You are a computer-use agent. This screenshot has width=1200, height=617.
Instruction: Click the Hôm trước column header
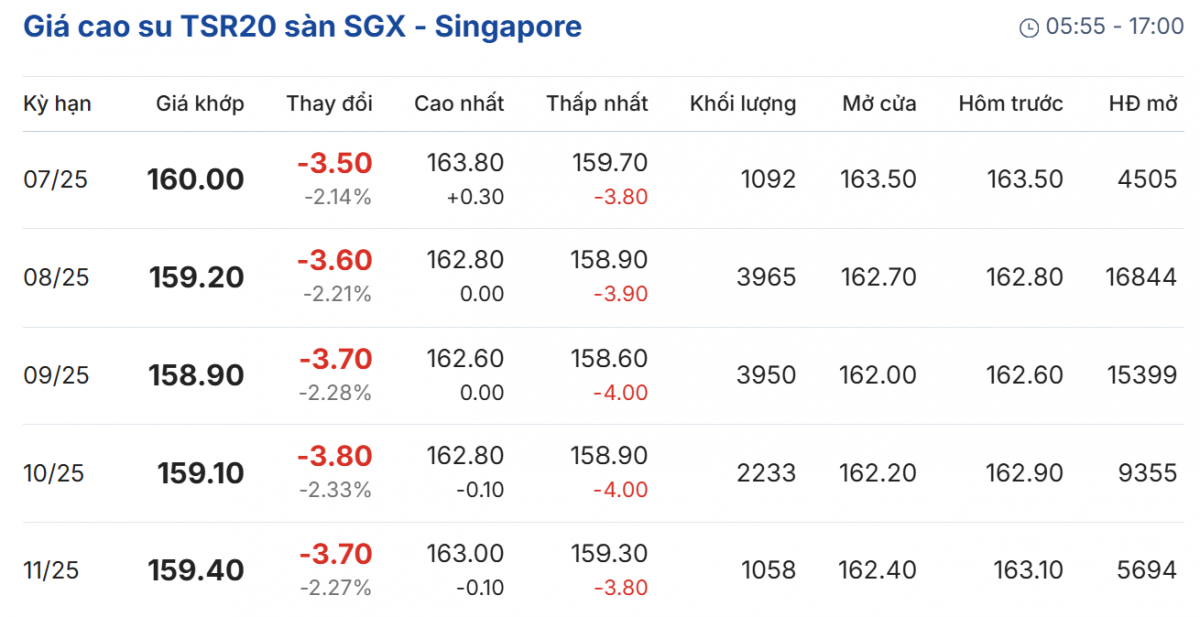click(1010, 103)
